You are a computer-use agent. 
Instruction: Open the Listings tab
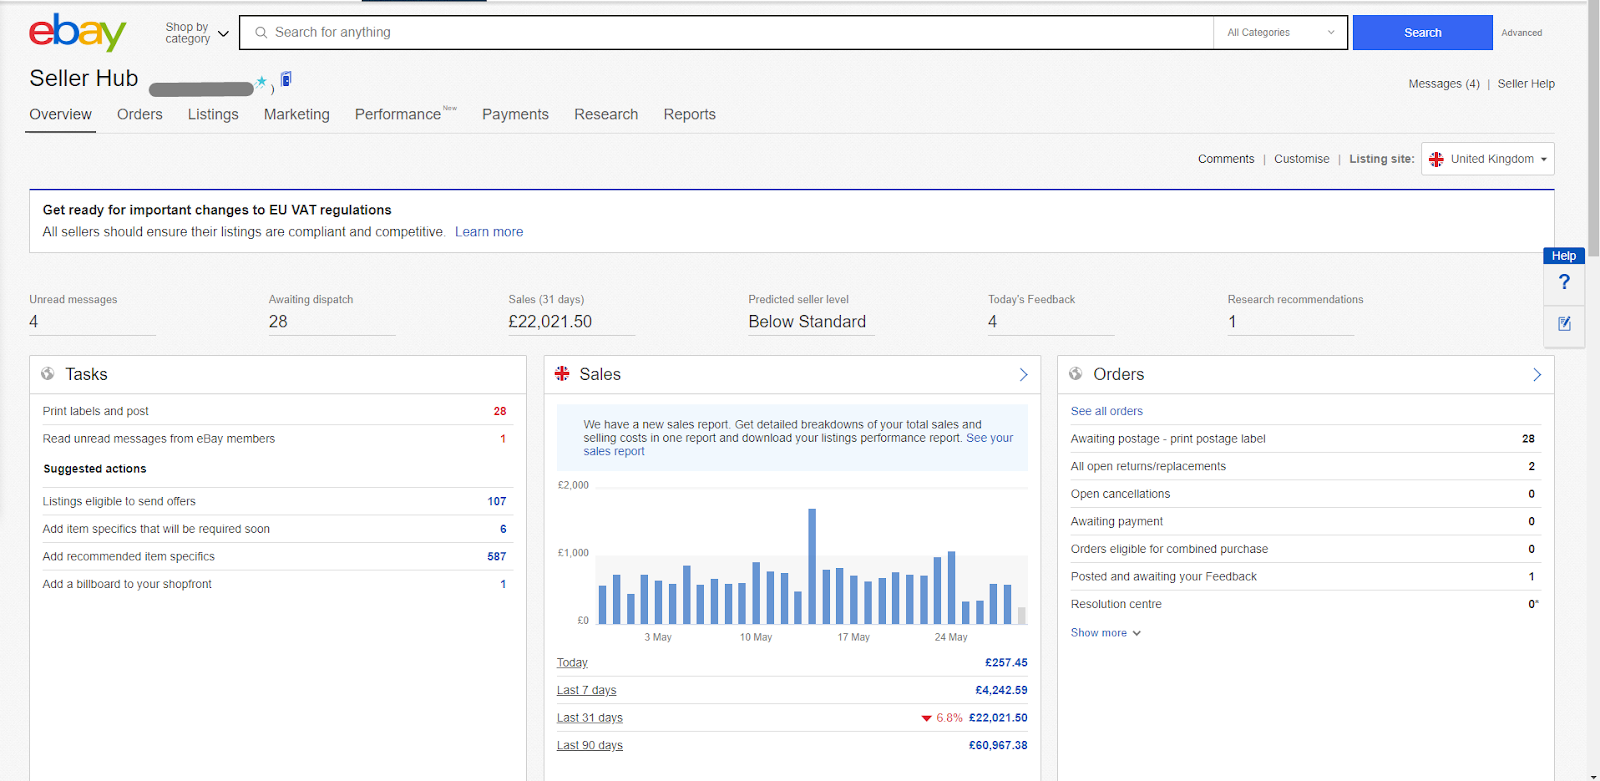(x=213, y=114)
